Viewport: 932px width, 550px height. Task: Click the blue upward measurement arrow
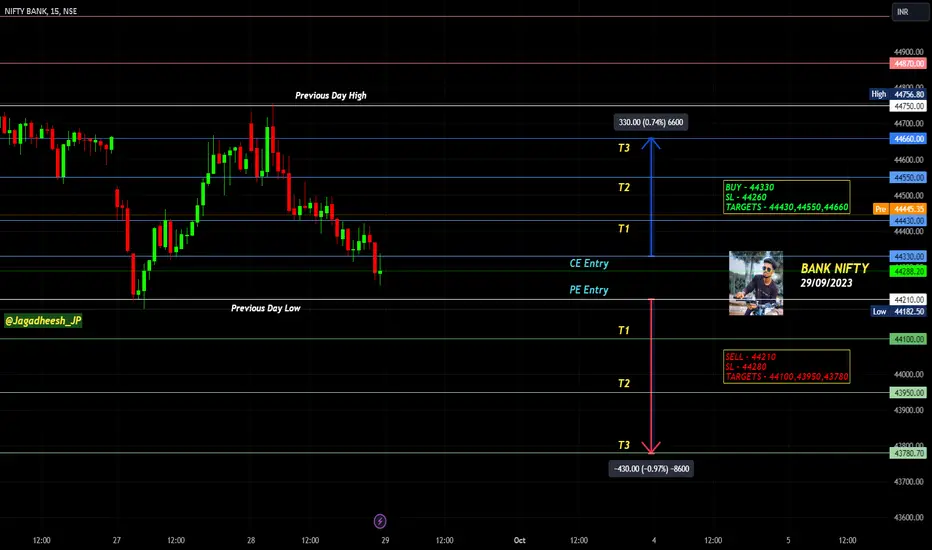(651, 197)
